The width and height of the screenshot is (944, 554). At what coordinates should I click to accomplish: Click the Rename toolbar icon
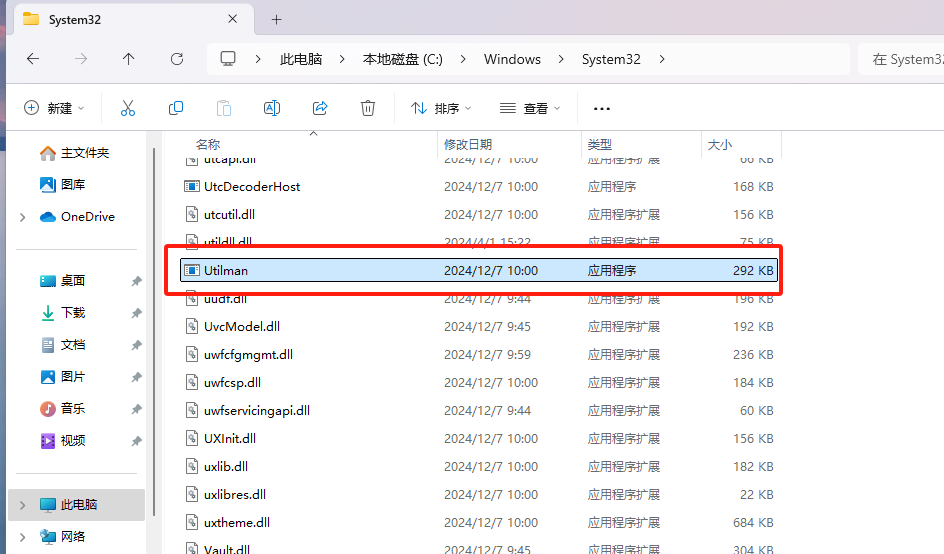(272, 108)
